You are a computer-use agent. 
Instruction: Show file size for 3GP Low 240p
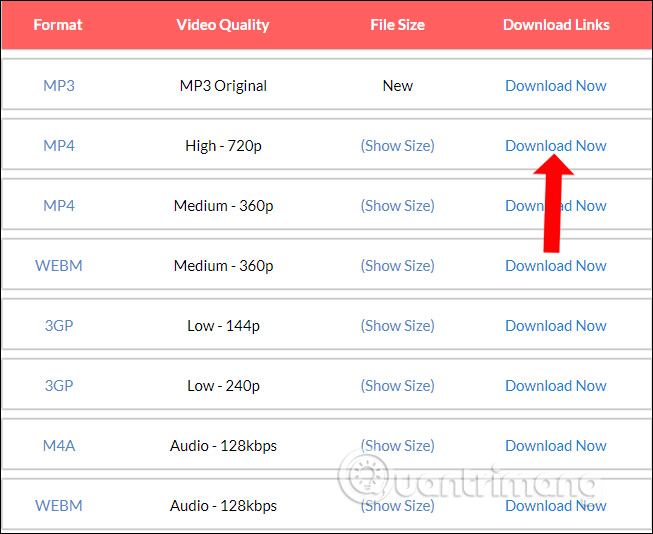(x=397, y=386)
